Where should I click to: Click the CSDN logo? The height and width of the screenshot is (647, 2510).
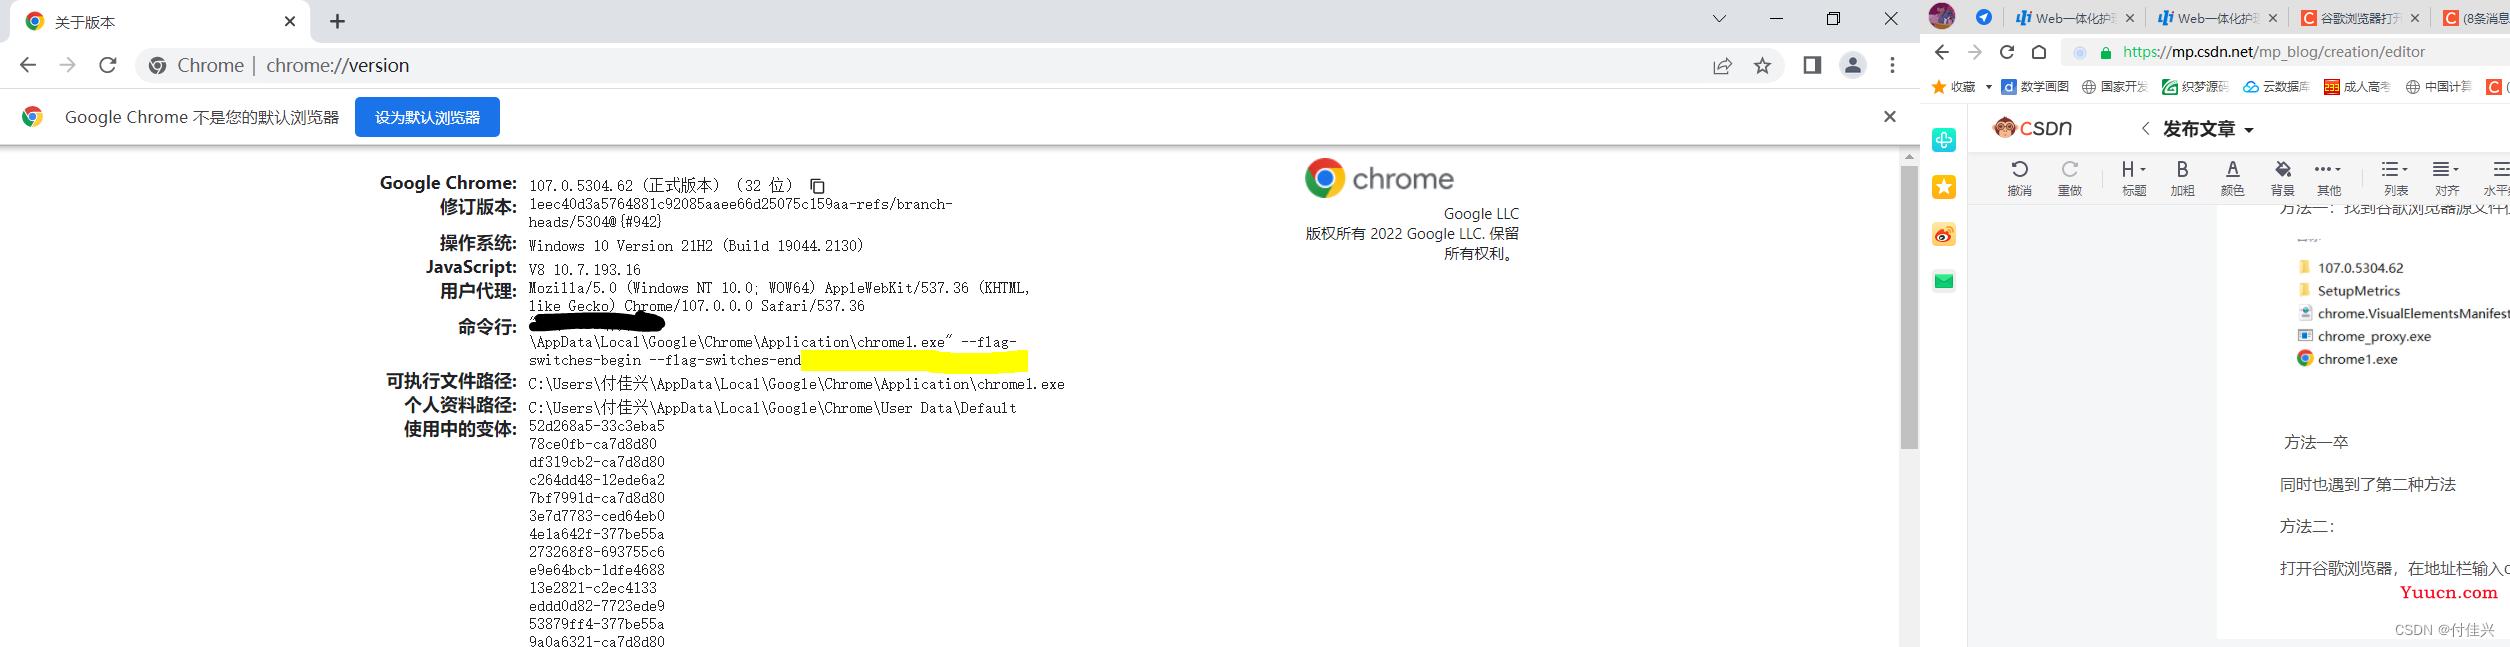(2033, 128)
